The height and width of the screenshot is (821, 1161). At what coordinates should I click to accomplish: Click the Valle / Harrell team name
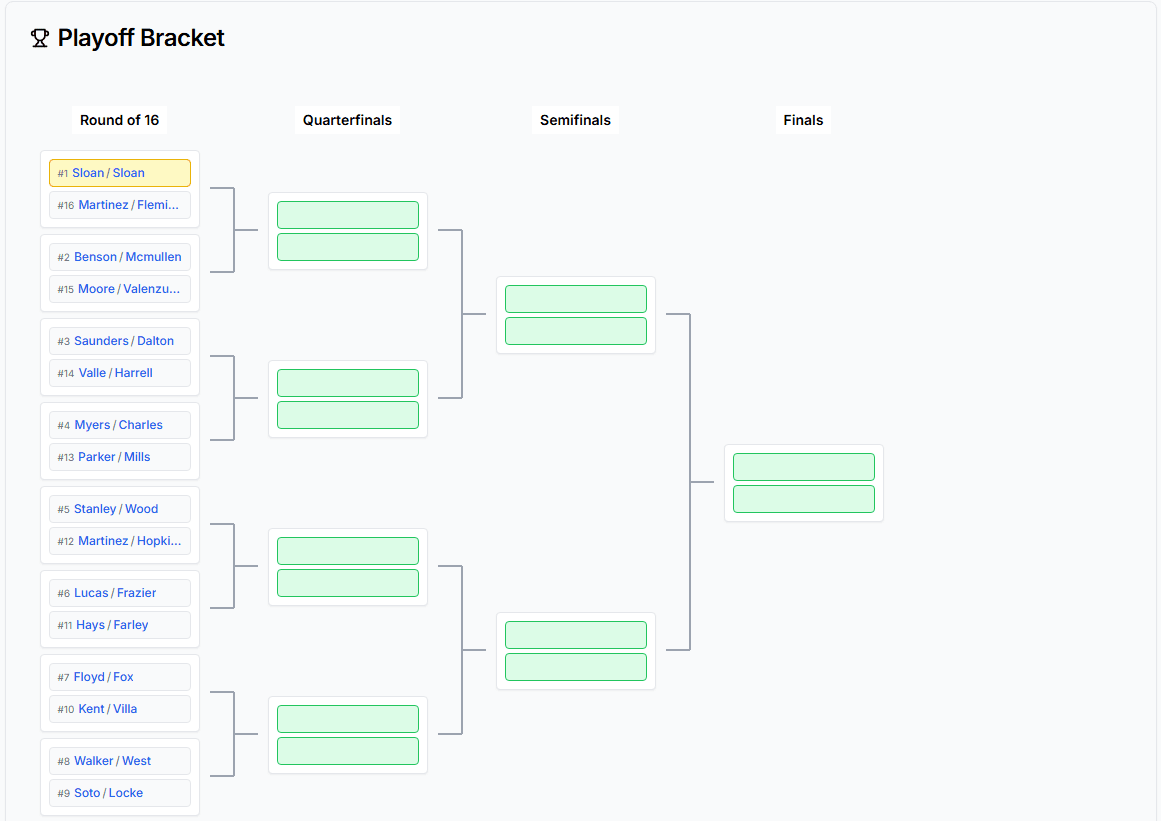click(120, 372)
